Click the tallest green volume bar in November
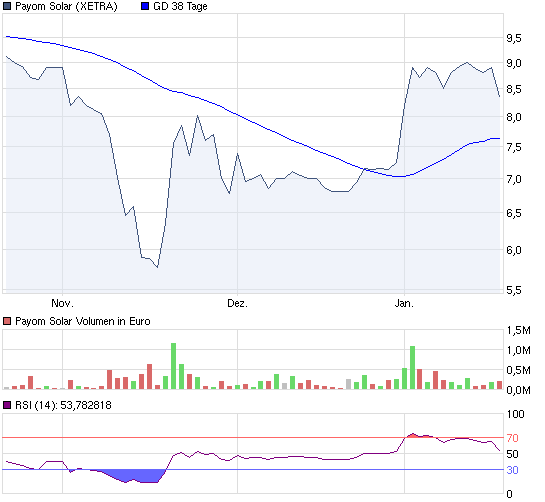The height and width of the screenshot is (502, 545). [173, 366]
